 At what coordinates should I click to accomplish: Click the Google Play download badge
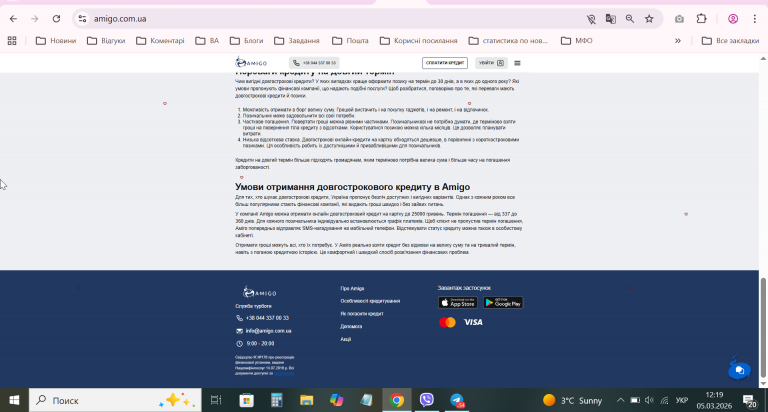503,303
